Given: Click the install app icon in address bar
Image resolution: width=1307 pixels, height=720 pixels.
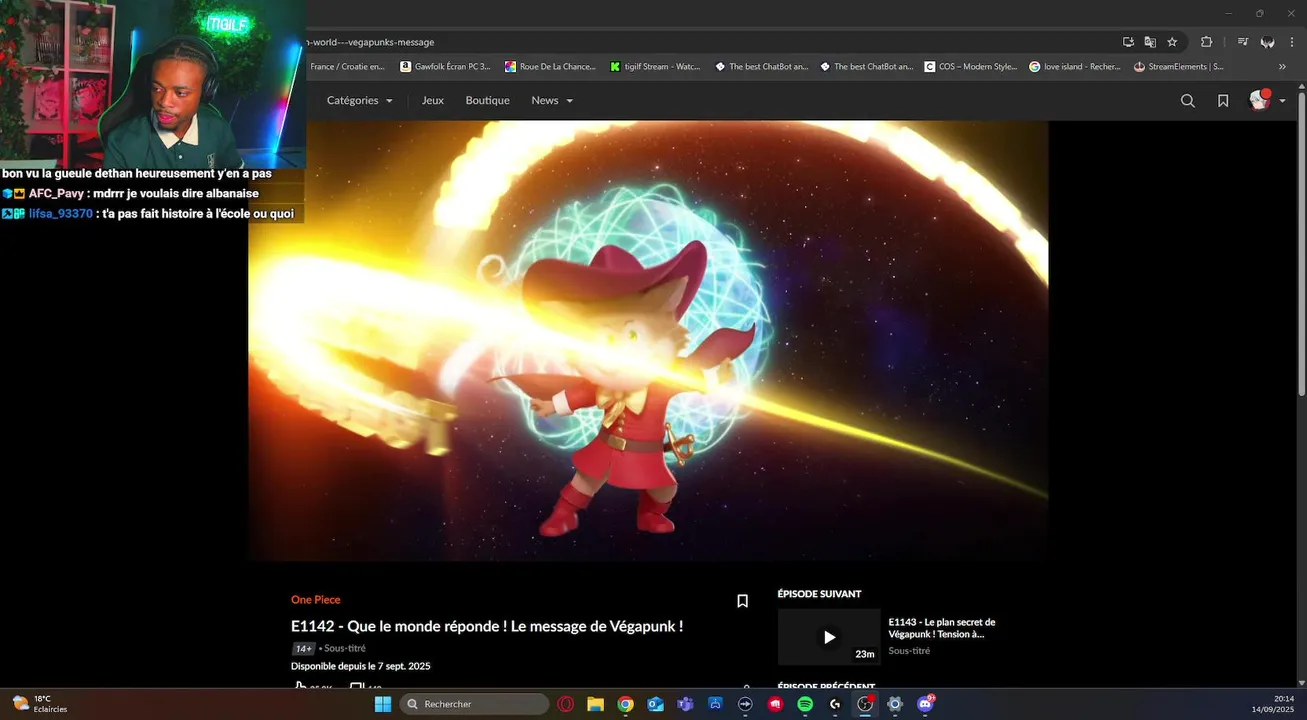Looking at the screenshot, I should click(1128, 42).
